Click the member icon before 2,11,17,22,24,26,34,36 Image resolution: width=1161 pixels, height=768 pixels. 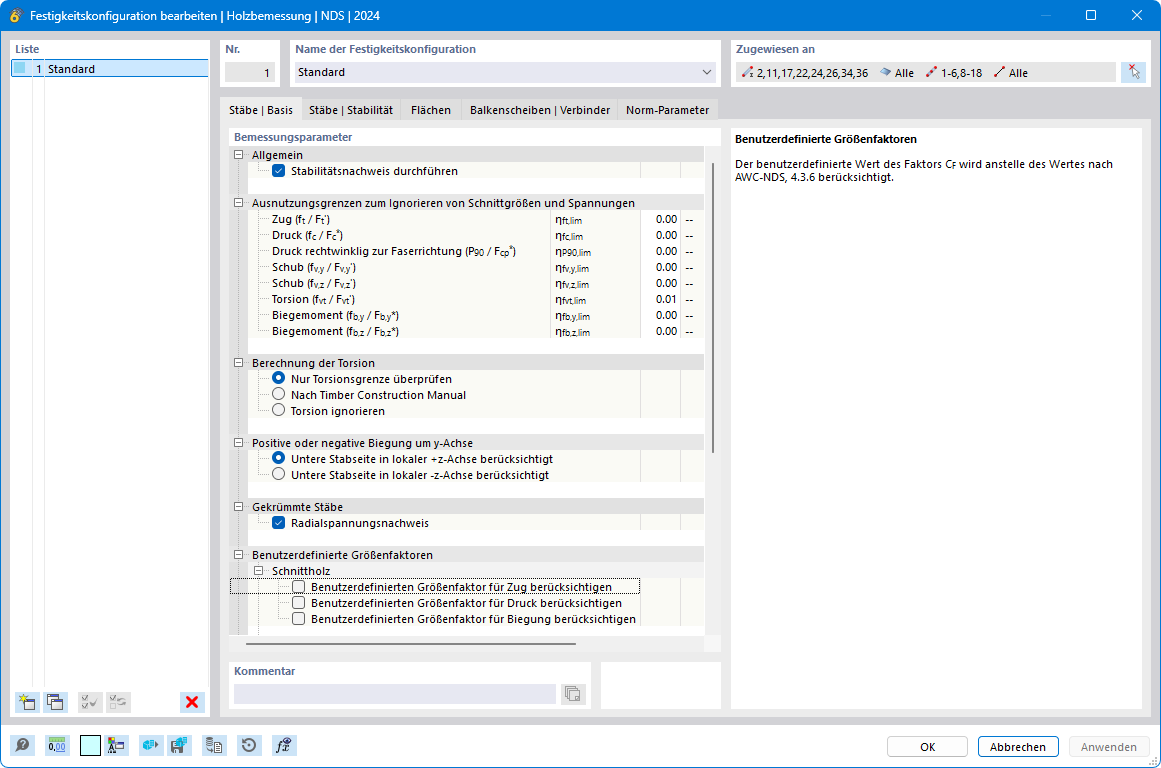747,73
